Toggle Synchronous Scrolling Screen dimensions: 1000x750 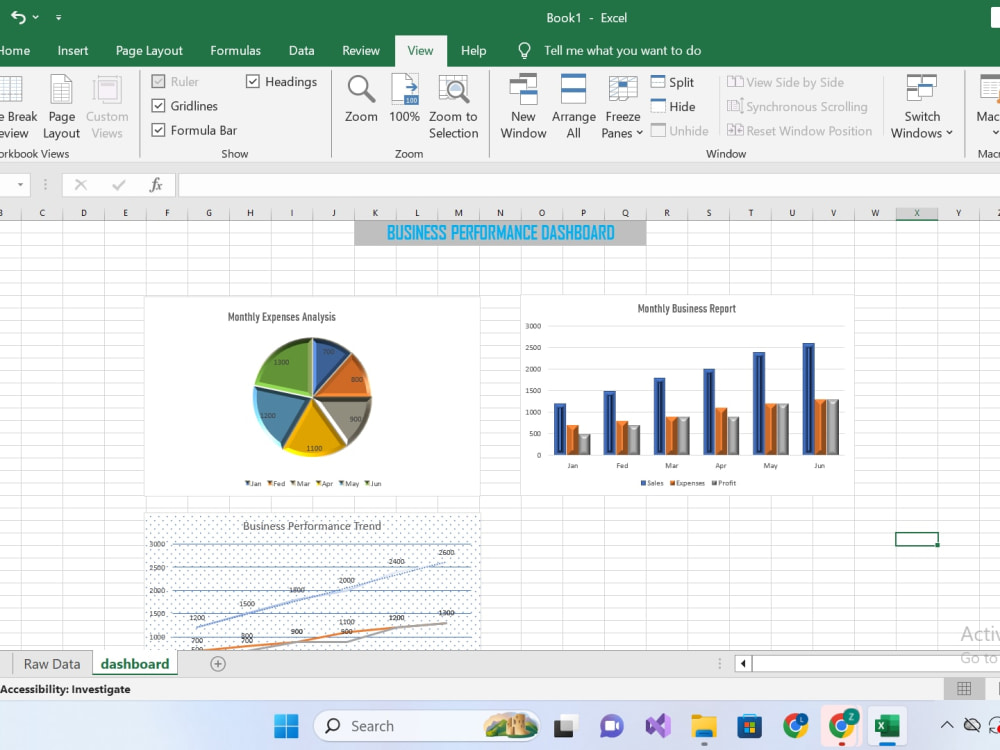tap(797, 107)
